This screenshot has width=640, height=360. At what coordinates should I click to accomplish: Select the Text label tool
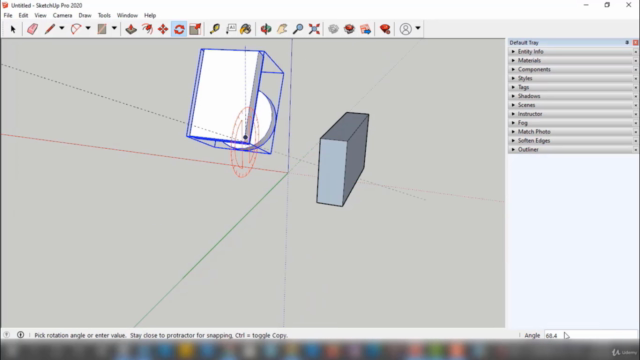point(231,29)
